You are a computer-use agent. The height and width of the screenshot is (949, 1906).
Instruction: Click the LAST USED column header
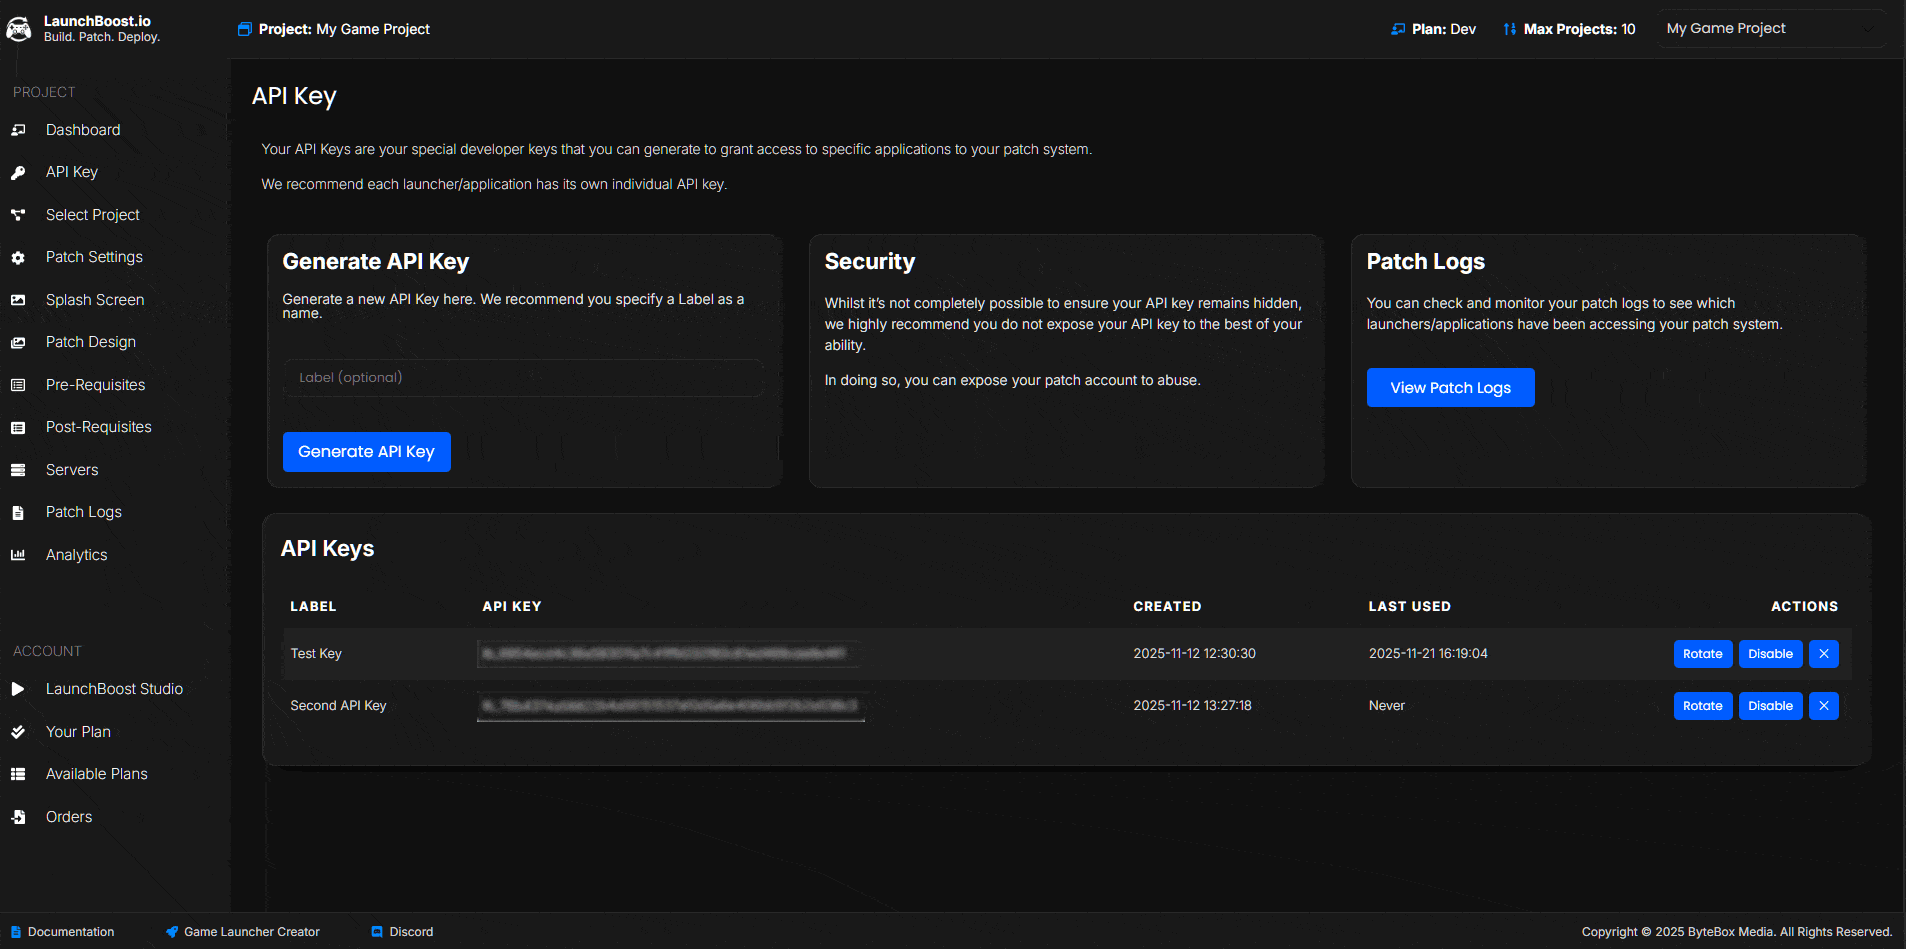(1409, 607)
